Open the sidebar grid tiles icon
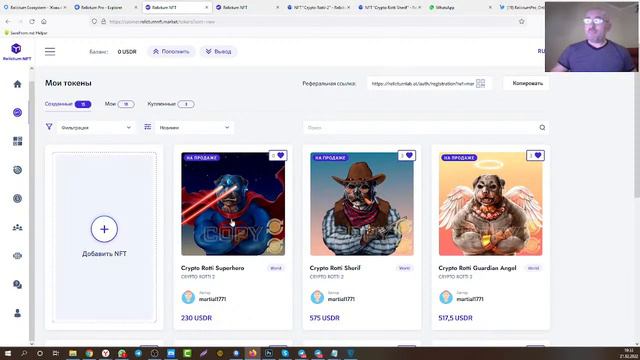This screenshot has height=360, width=640. (x=17, y=141)
